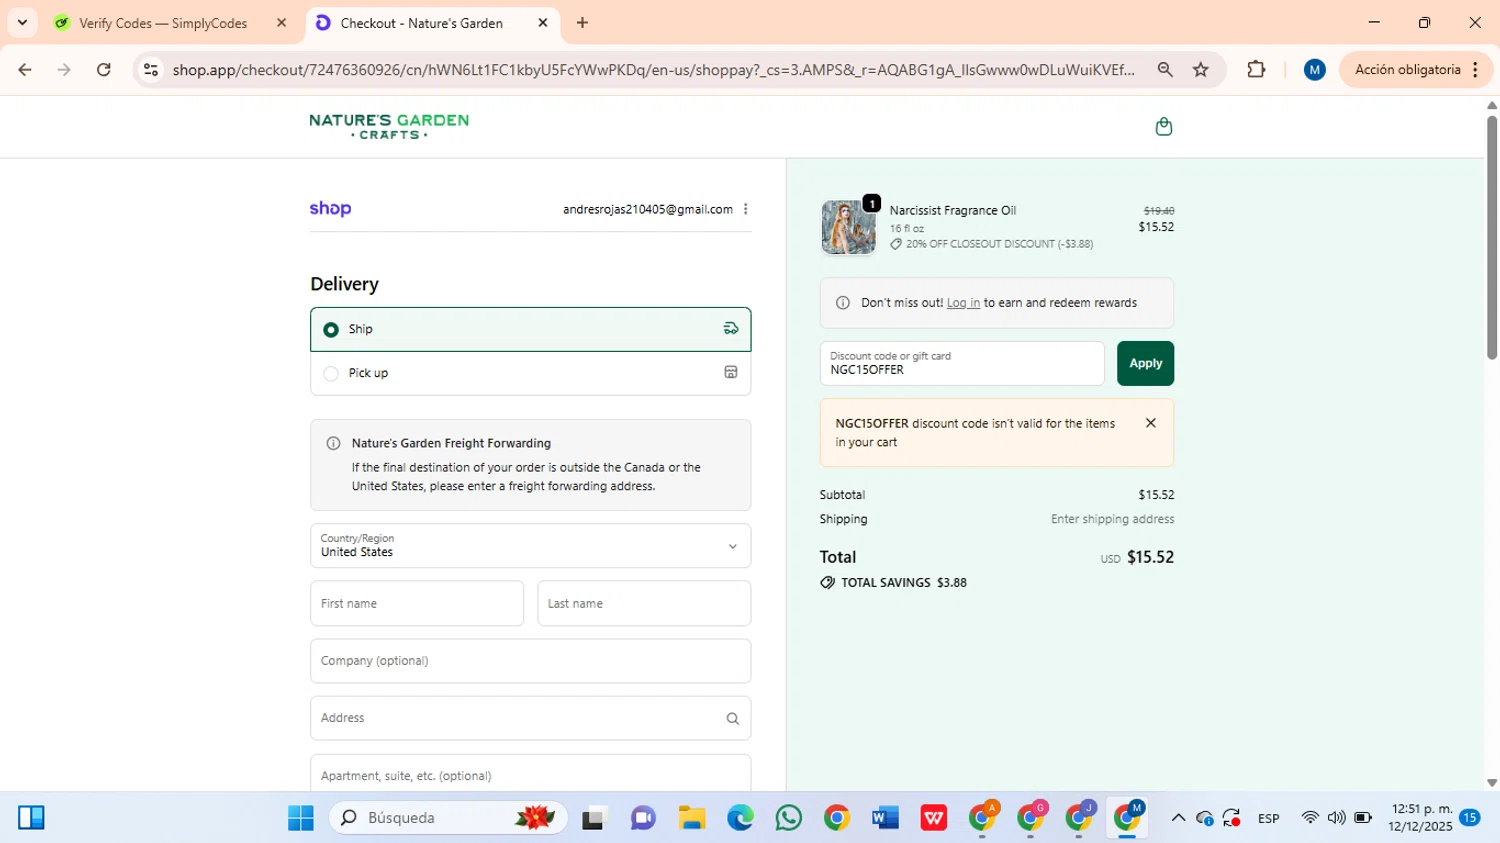Reload the checkout page
Viewport: 1500px width, 843px height.
(104, 70)
